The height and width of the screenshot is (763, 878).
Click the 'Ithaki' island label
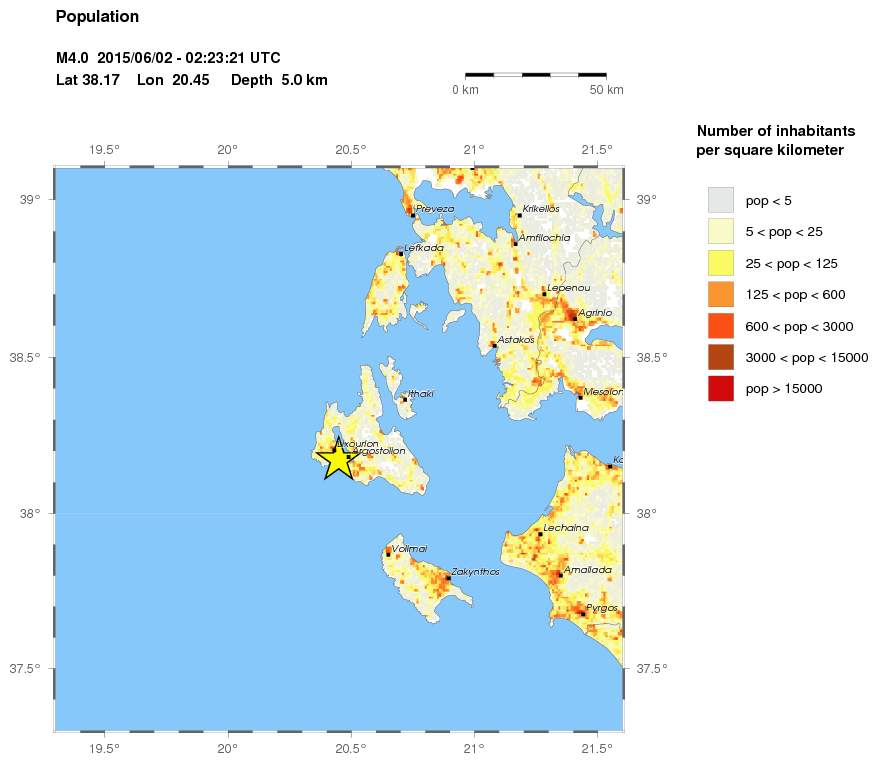[421, 394]
